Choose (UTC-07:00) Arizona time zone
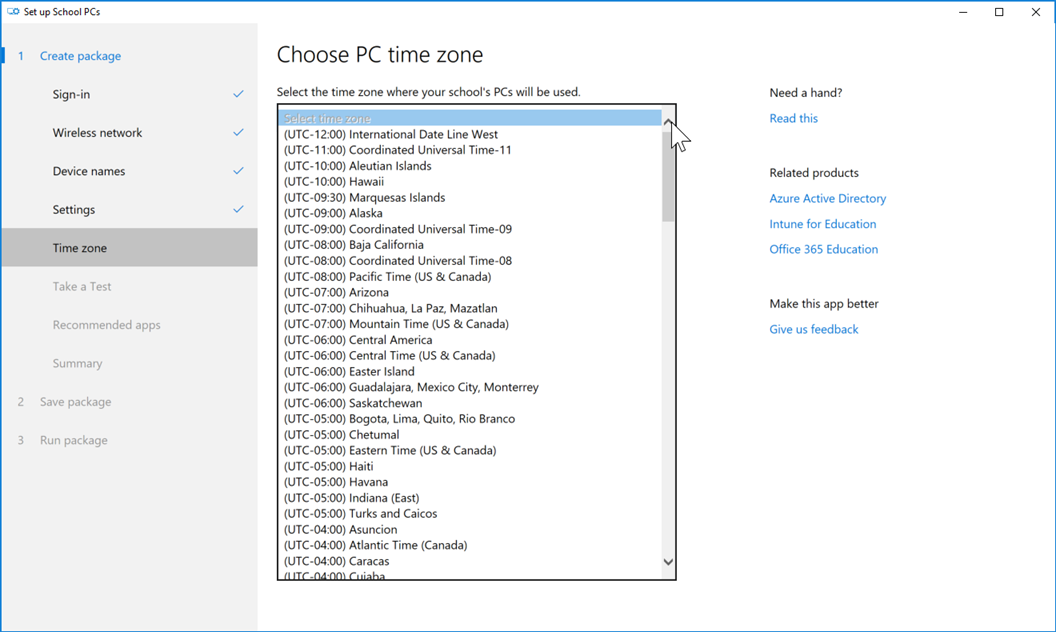 click(335, 293)
